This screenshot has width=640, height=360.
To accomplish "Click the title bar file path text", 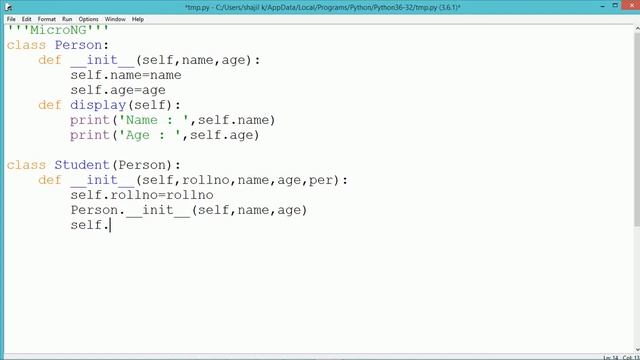I will 322,7.
